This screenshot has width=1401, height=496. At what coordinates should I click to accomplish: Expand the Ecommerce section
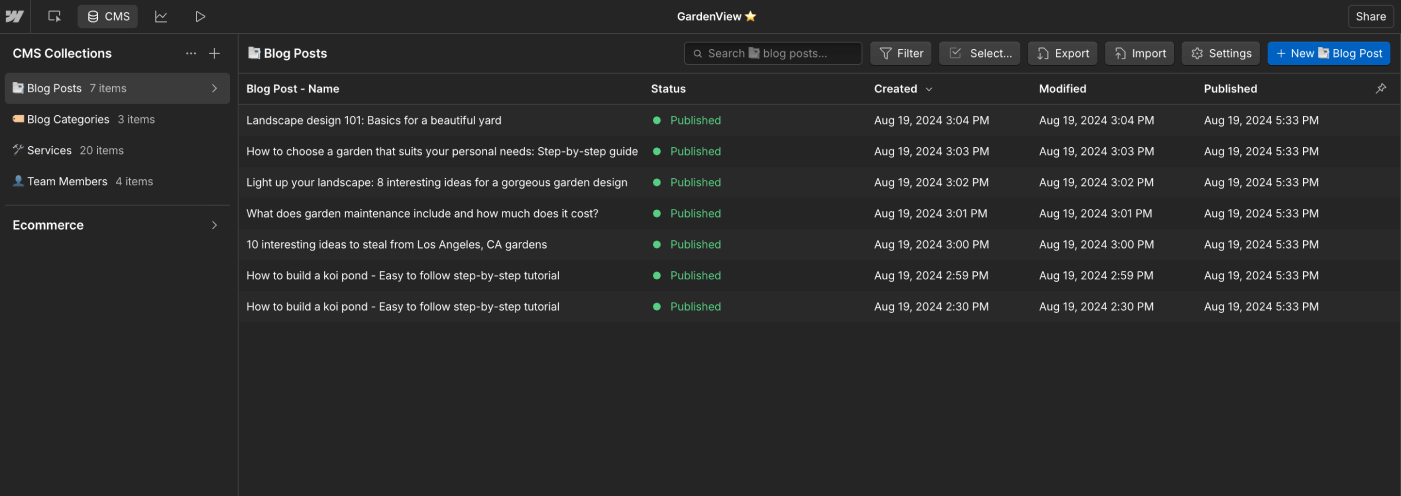(213, 225)
